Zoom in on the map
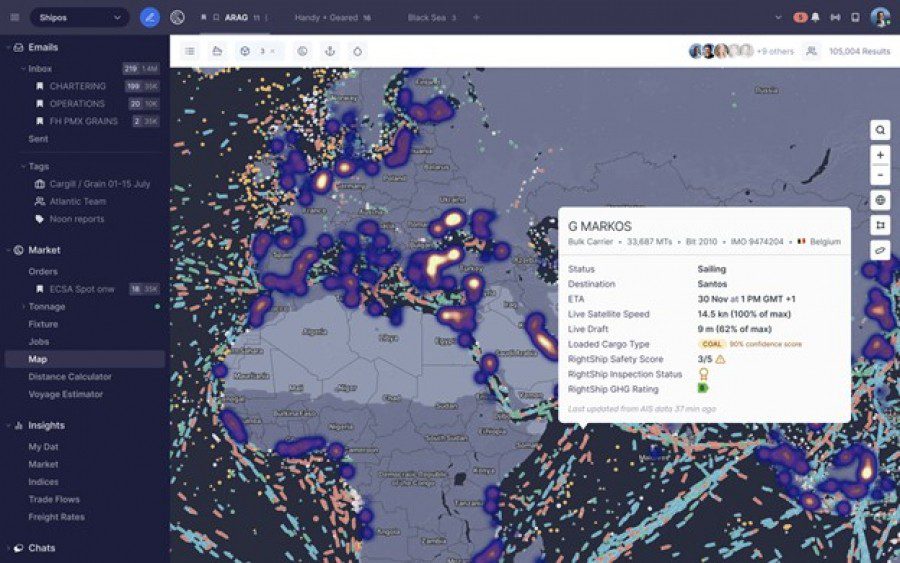Screen dimensions: 900x563 click(x=880, y=156)
